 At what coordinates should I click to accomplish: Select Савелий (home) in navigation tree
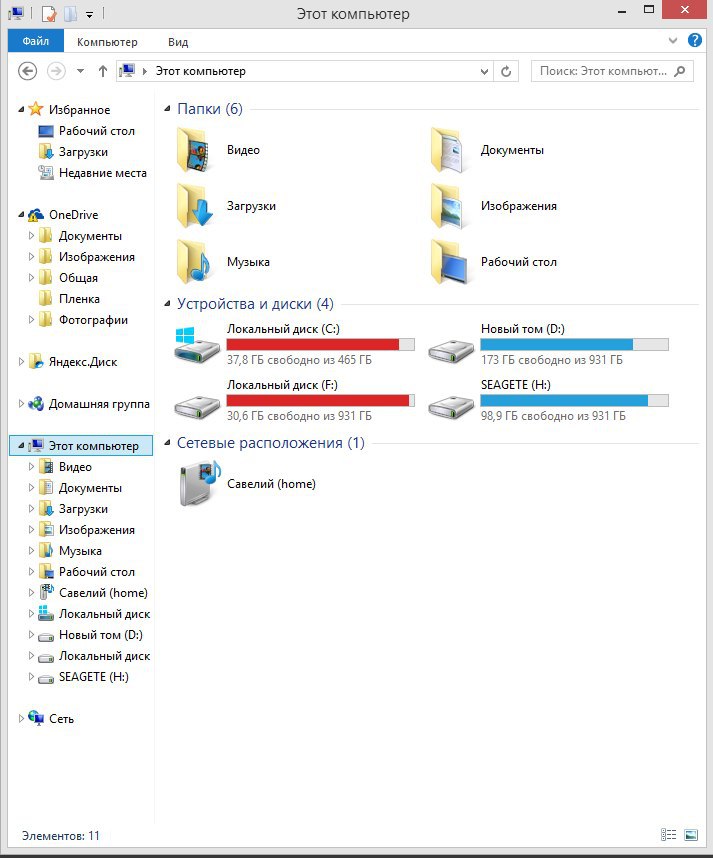point(103,593)
